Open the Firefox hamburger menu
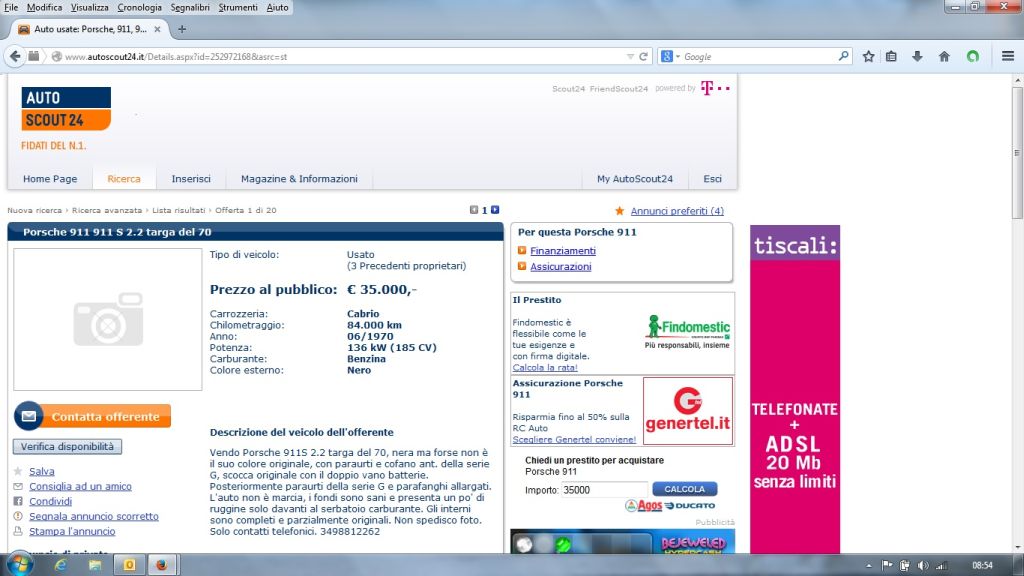The image size is (1024, 576). pyautogui.click(x=1008, y=57)
